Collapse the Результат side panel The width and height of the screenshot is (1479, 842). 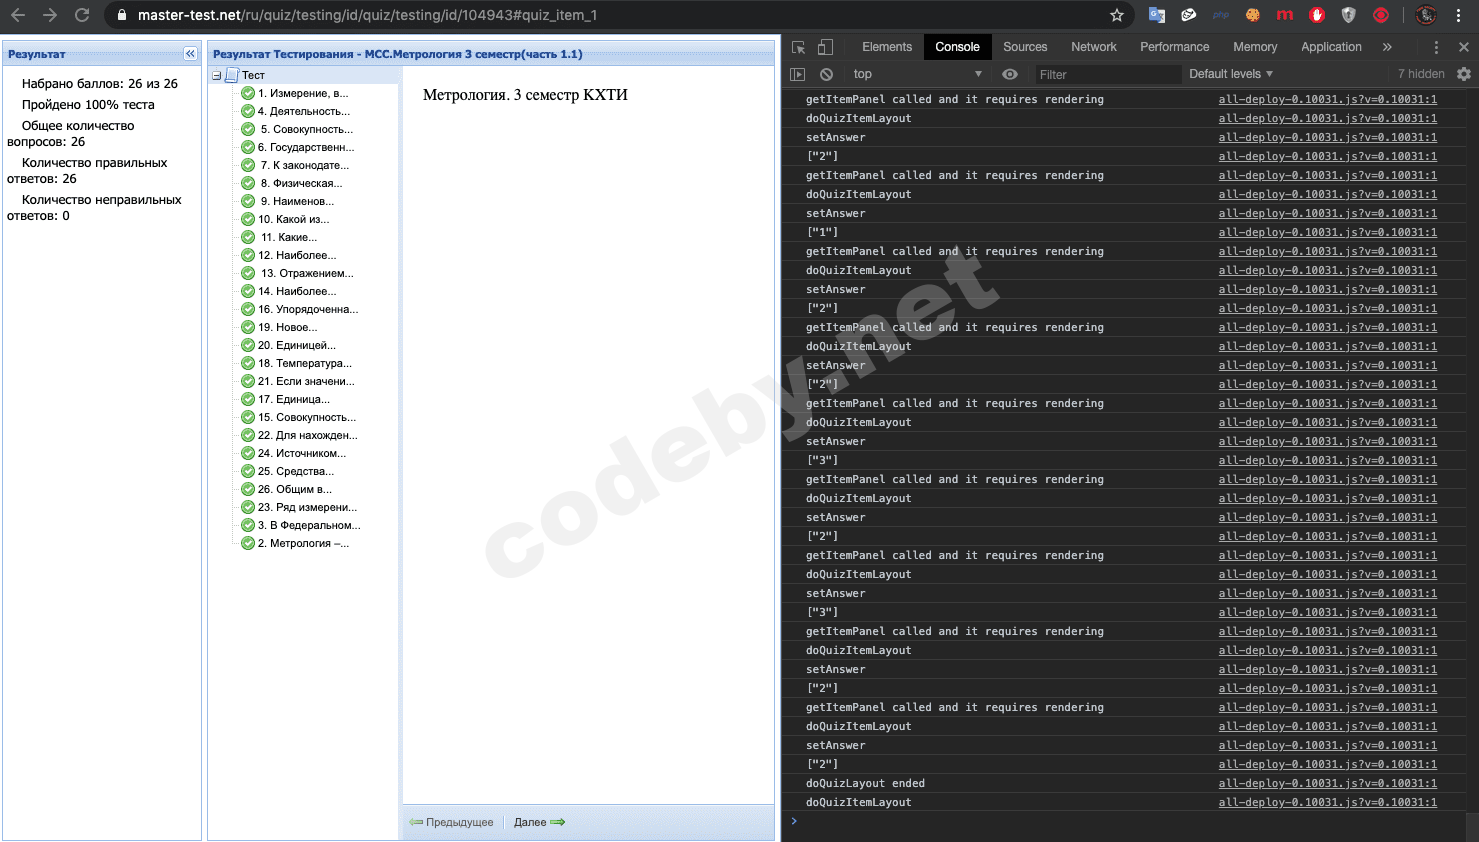(x=190, y=54)
